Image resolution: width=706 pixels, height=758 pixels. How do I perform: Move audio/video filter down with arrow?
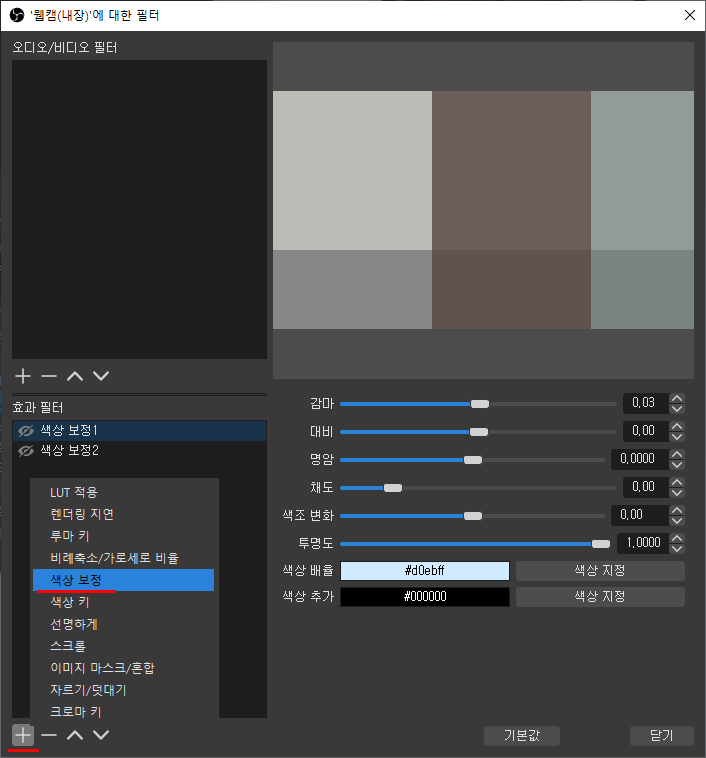[x=101, y=376]
